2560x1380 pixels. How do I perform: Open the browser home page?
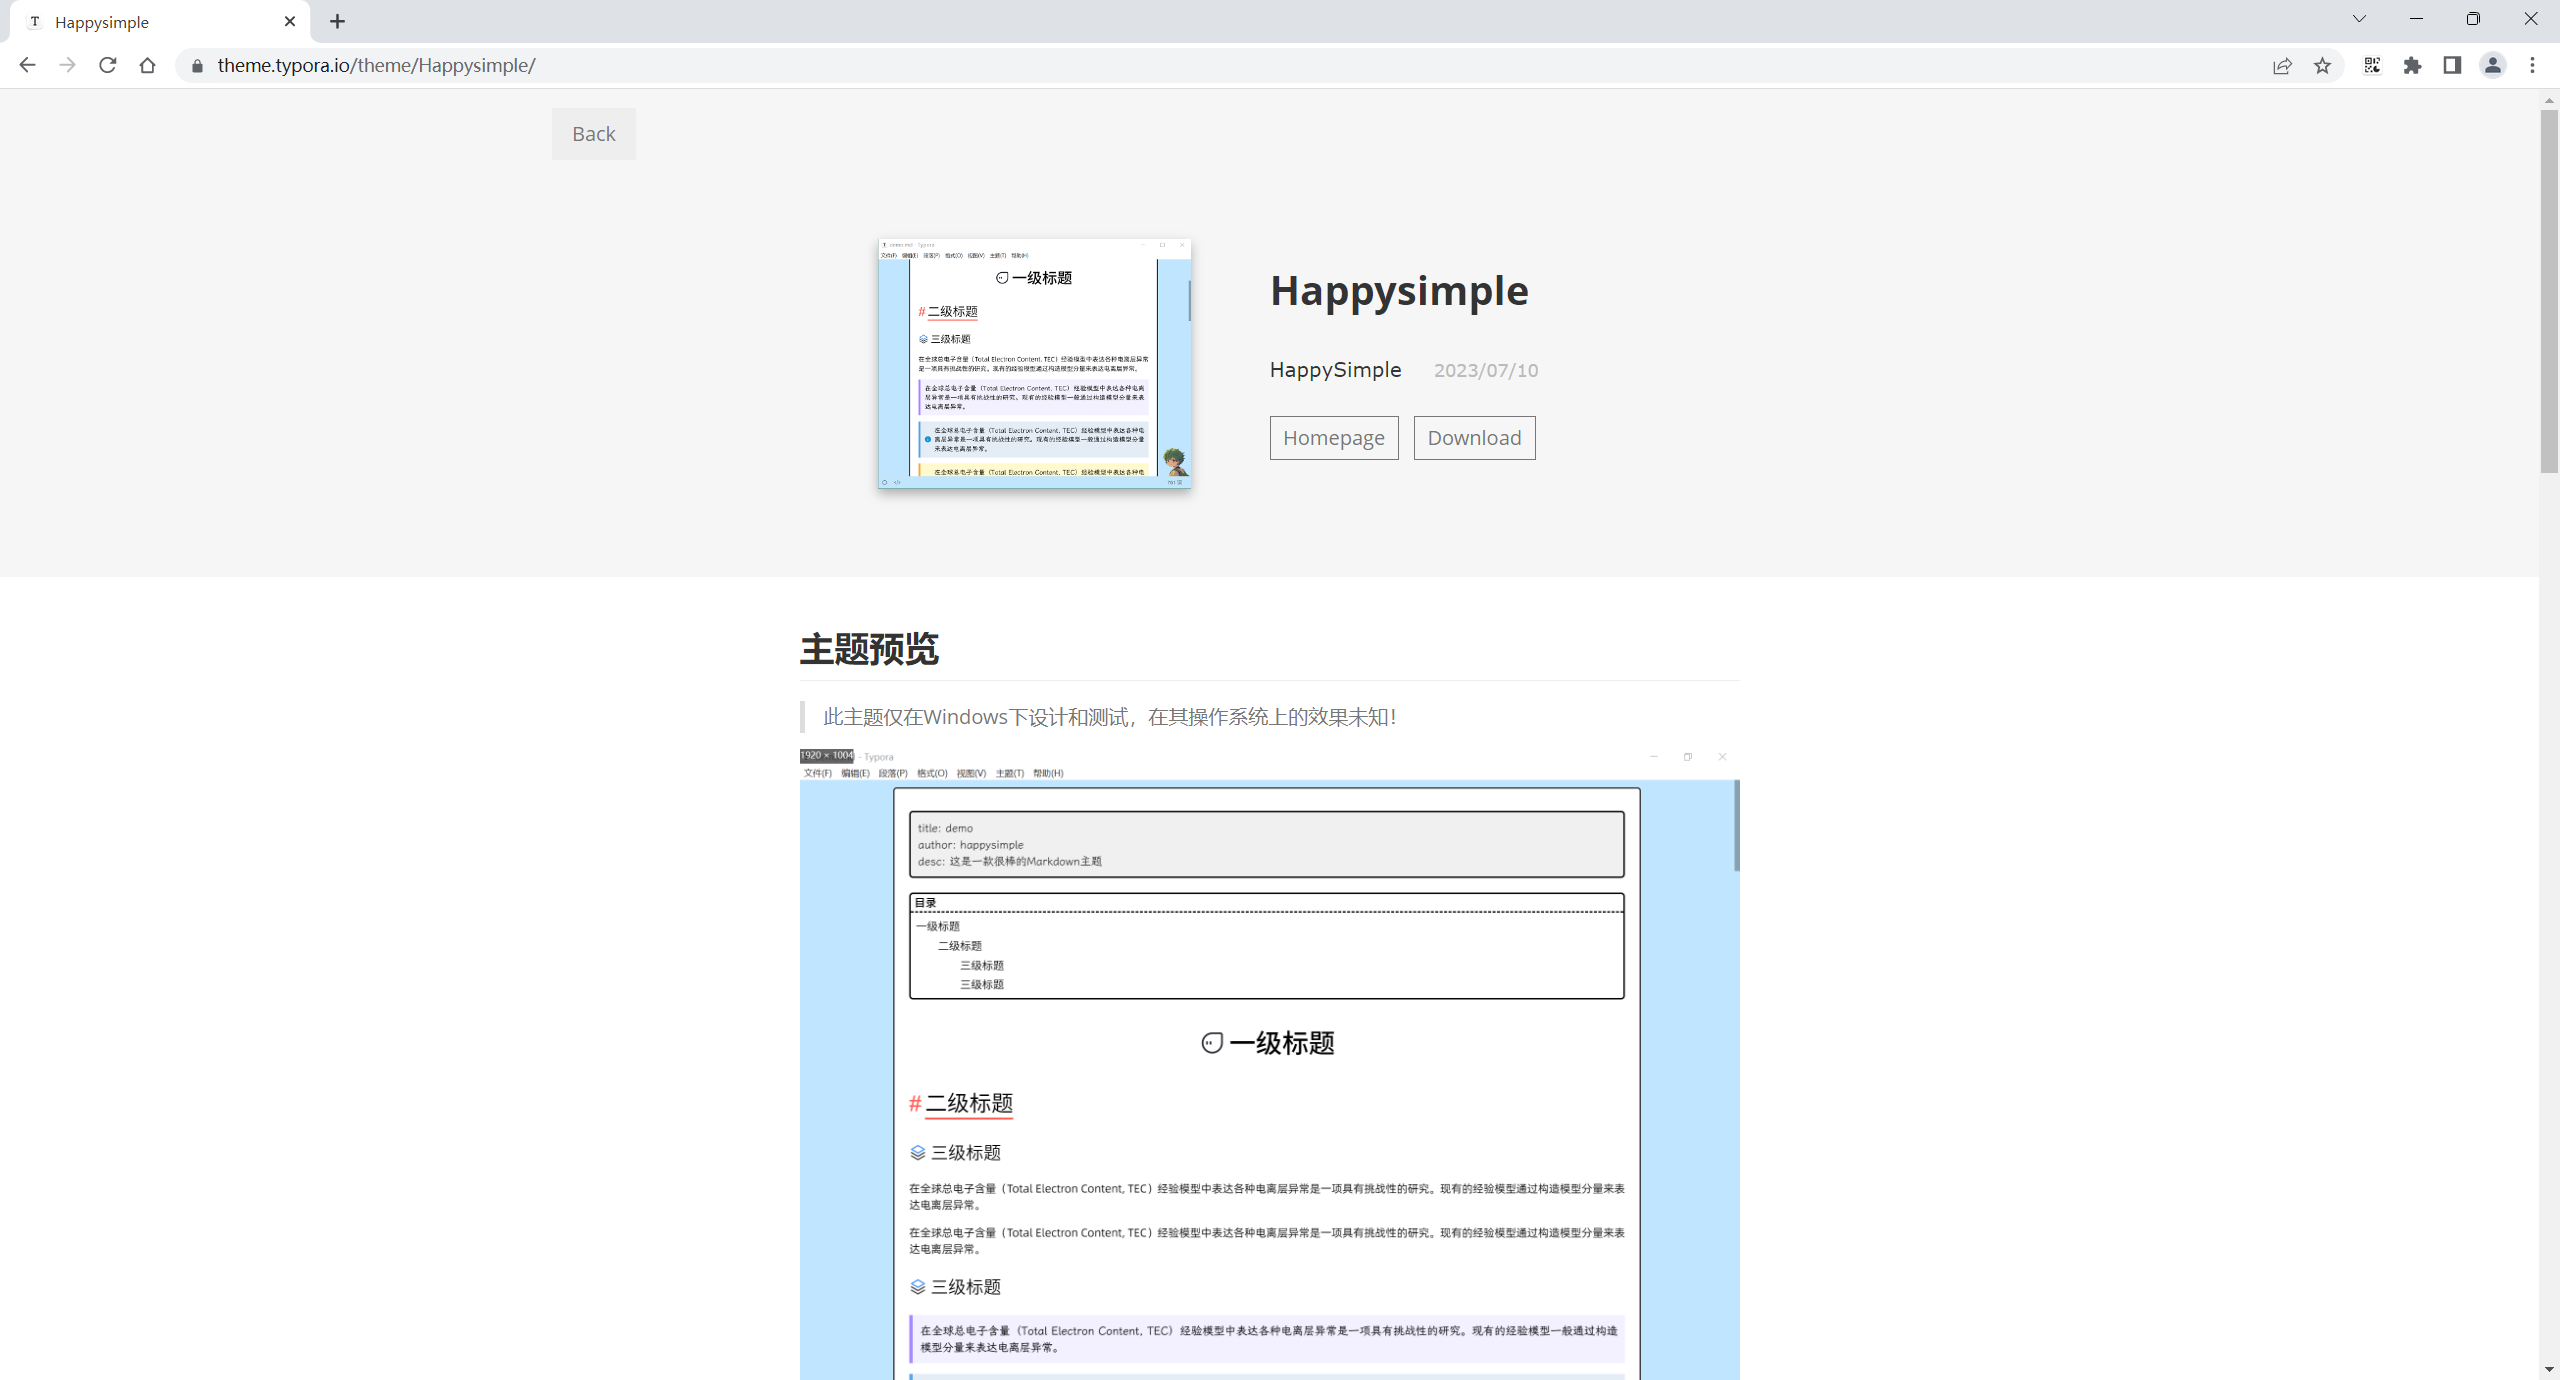tap(147, 65)
